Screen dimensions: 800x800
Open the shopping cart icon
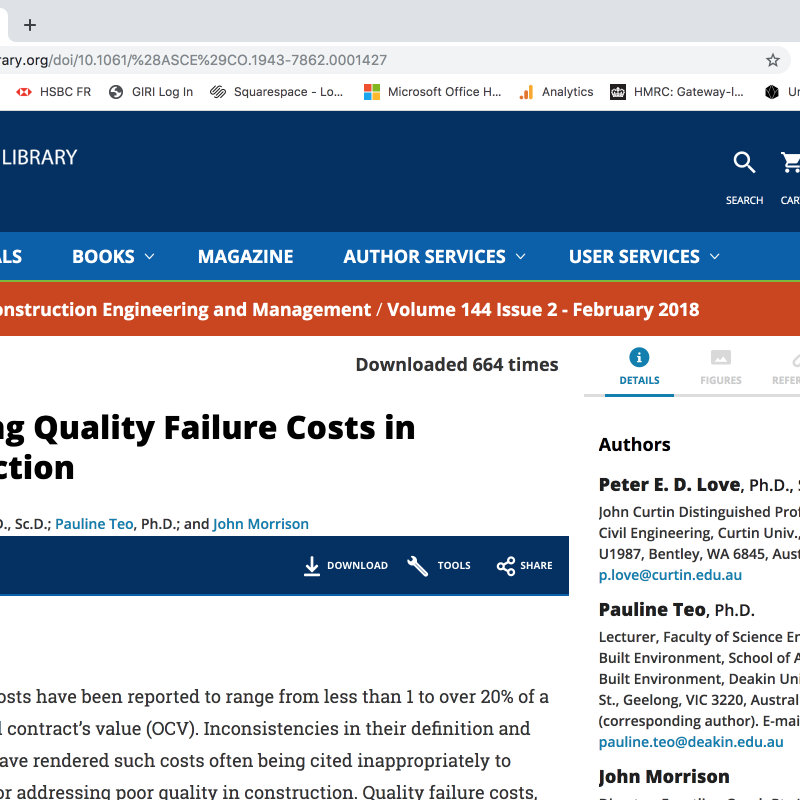pos(790,163)
